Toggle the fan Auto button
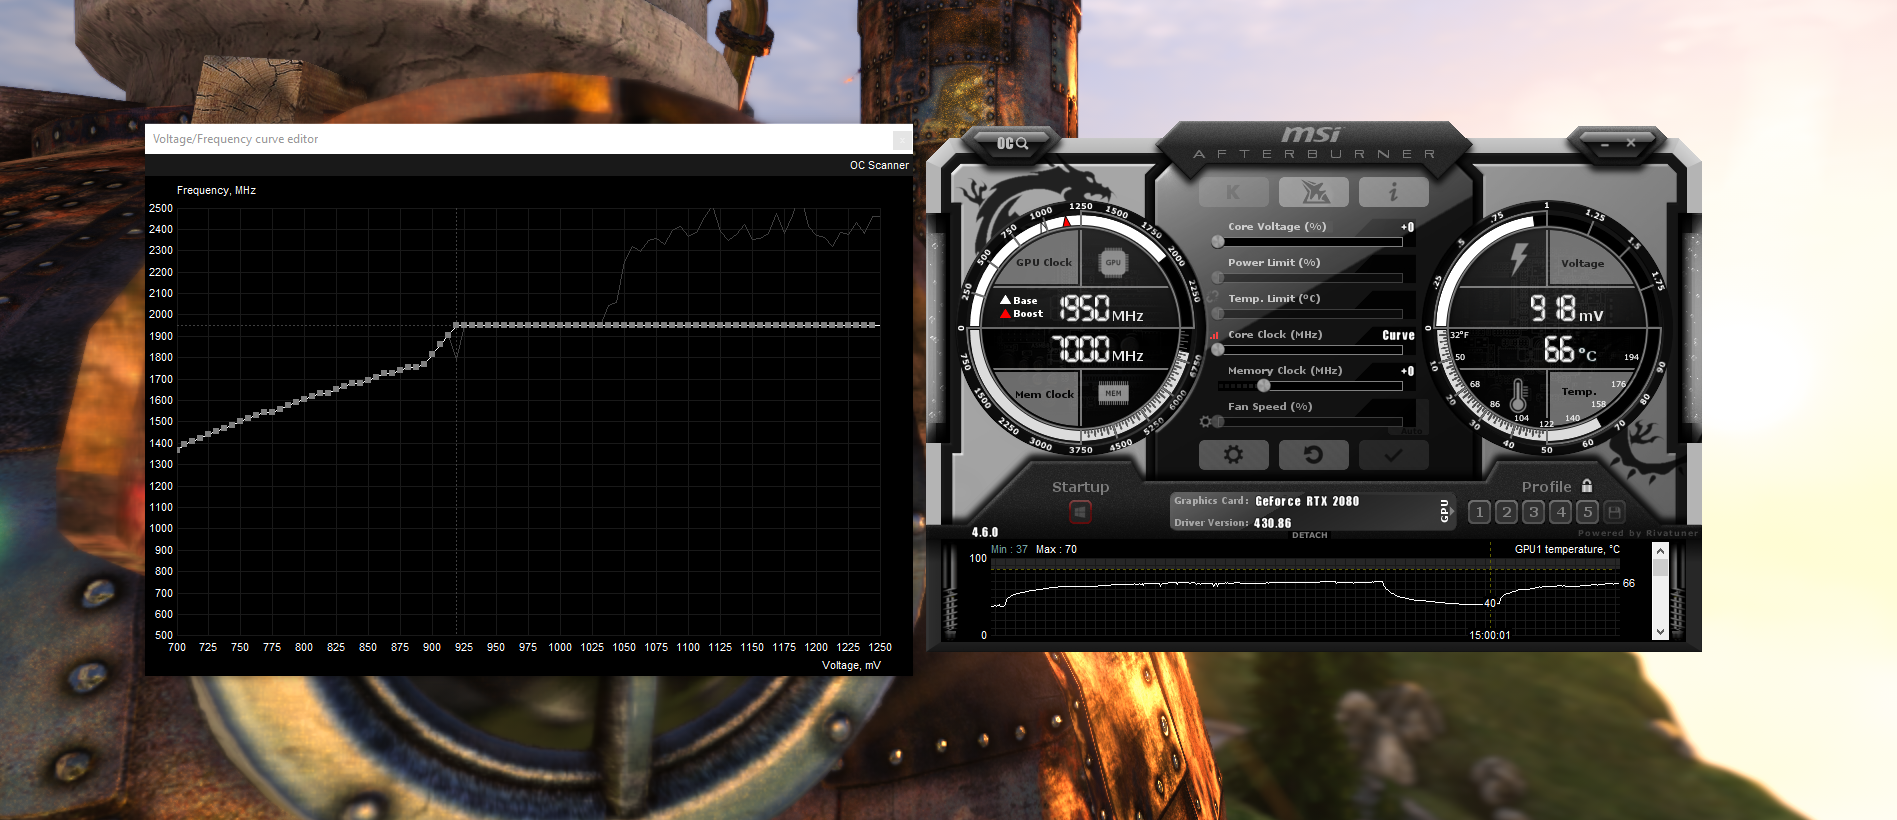Viewport: 1897px width, 820px height. [x=1410, y=431]
